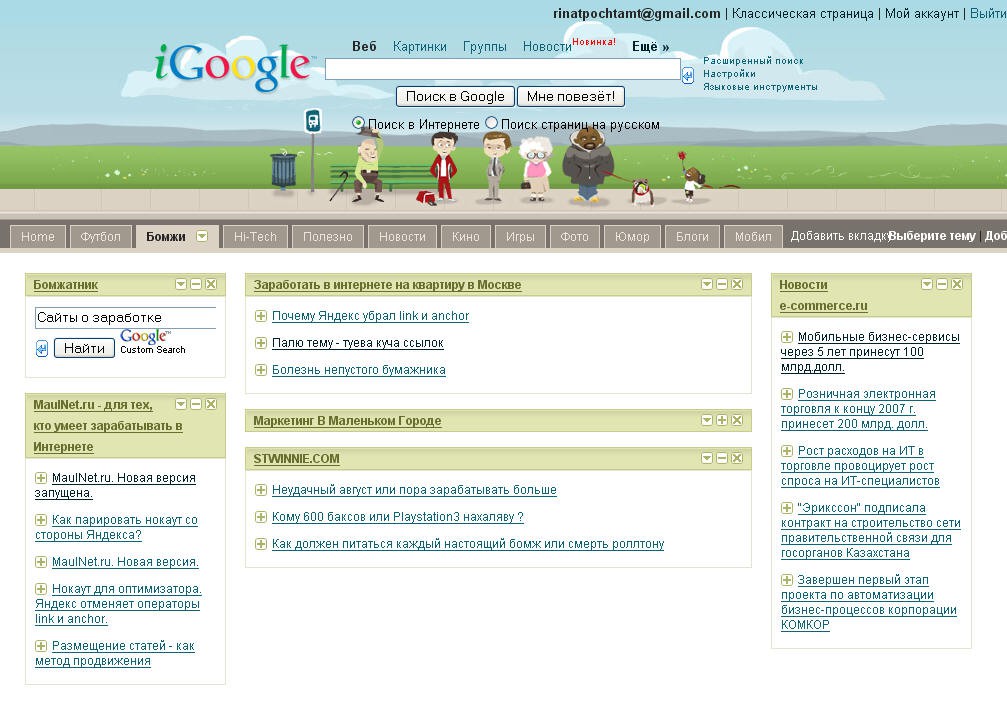Screen dimensions: 1007x703
Task: Open the Бомжи tab dropdown arrow
Action: (202, 236)
